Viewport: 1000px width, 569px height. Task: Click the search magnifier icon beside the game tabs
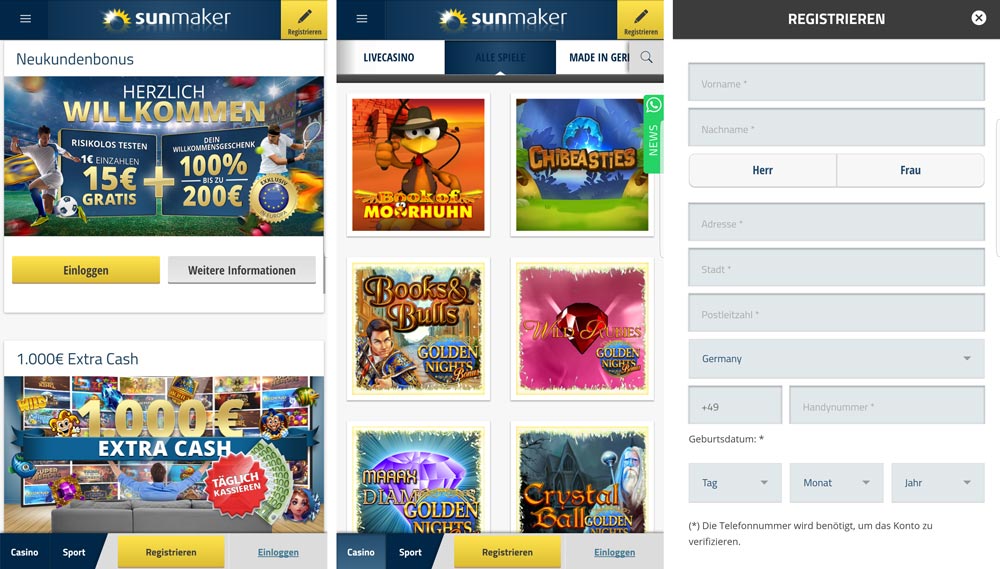click(648, 58)
